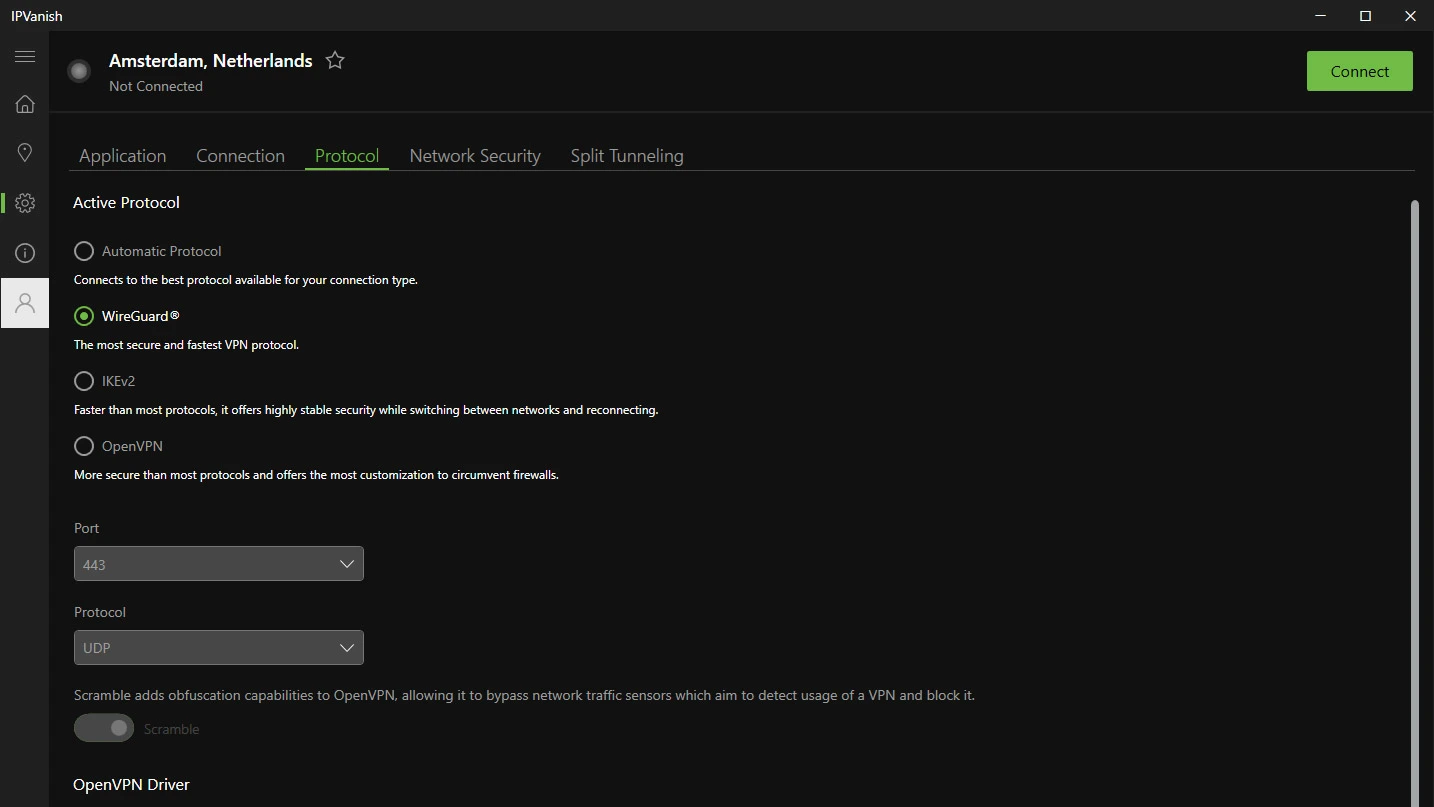The width and height of the screenshot is (1434, 807).
Task: Click the connection status indicator circle
Action: [x=79, y=71]
